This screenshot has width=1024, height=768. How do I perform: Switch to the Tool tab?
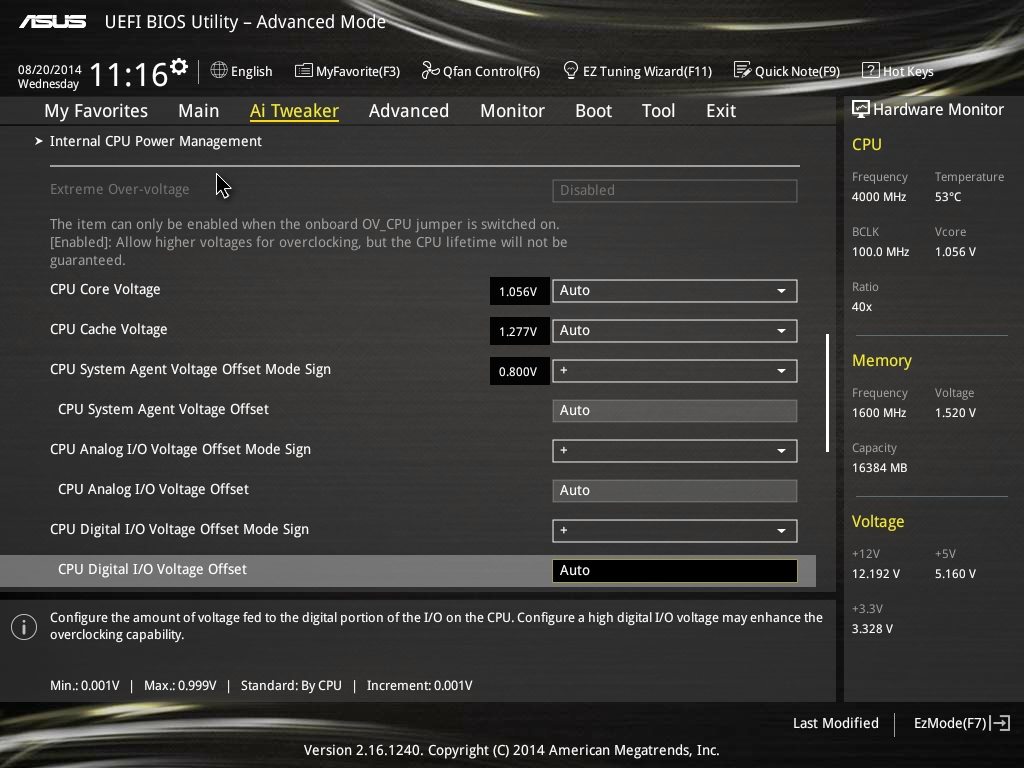click(x=658, y=110)
